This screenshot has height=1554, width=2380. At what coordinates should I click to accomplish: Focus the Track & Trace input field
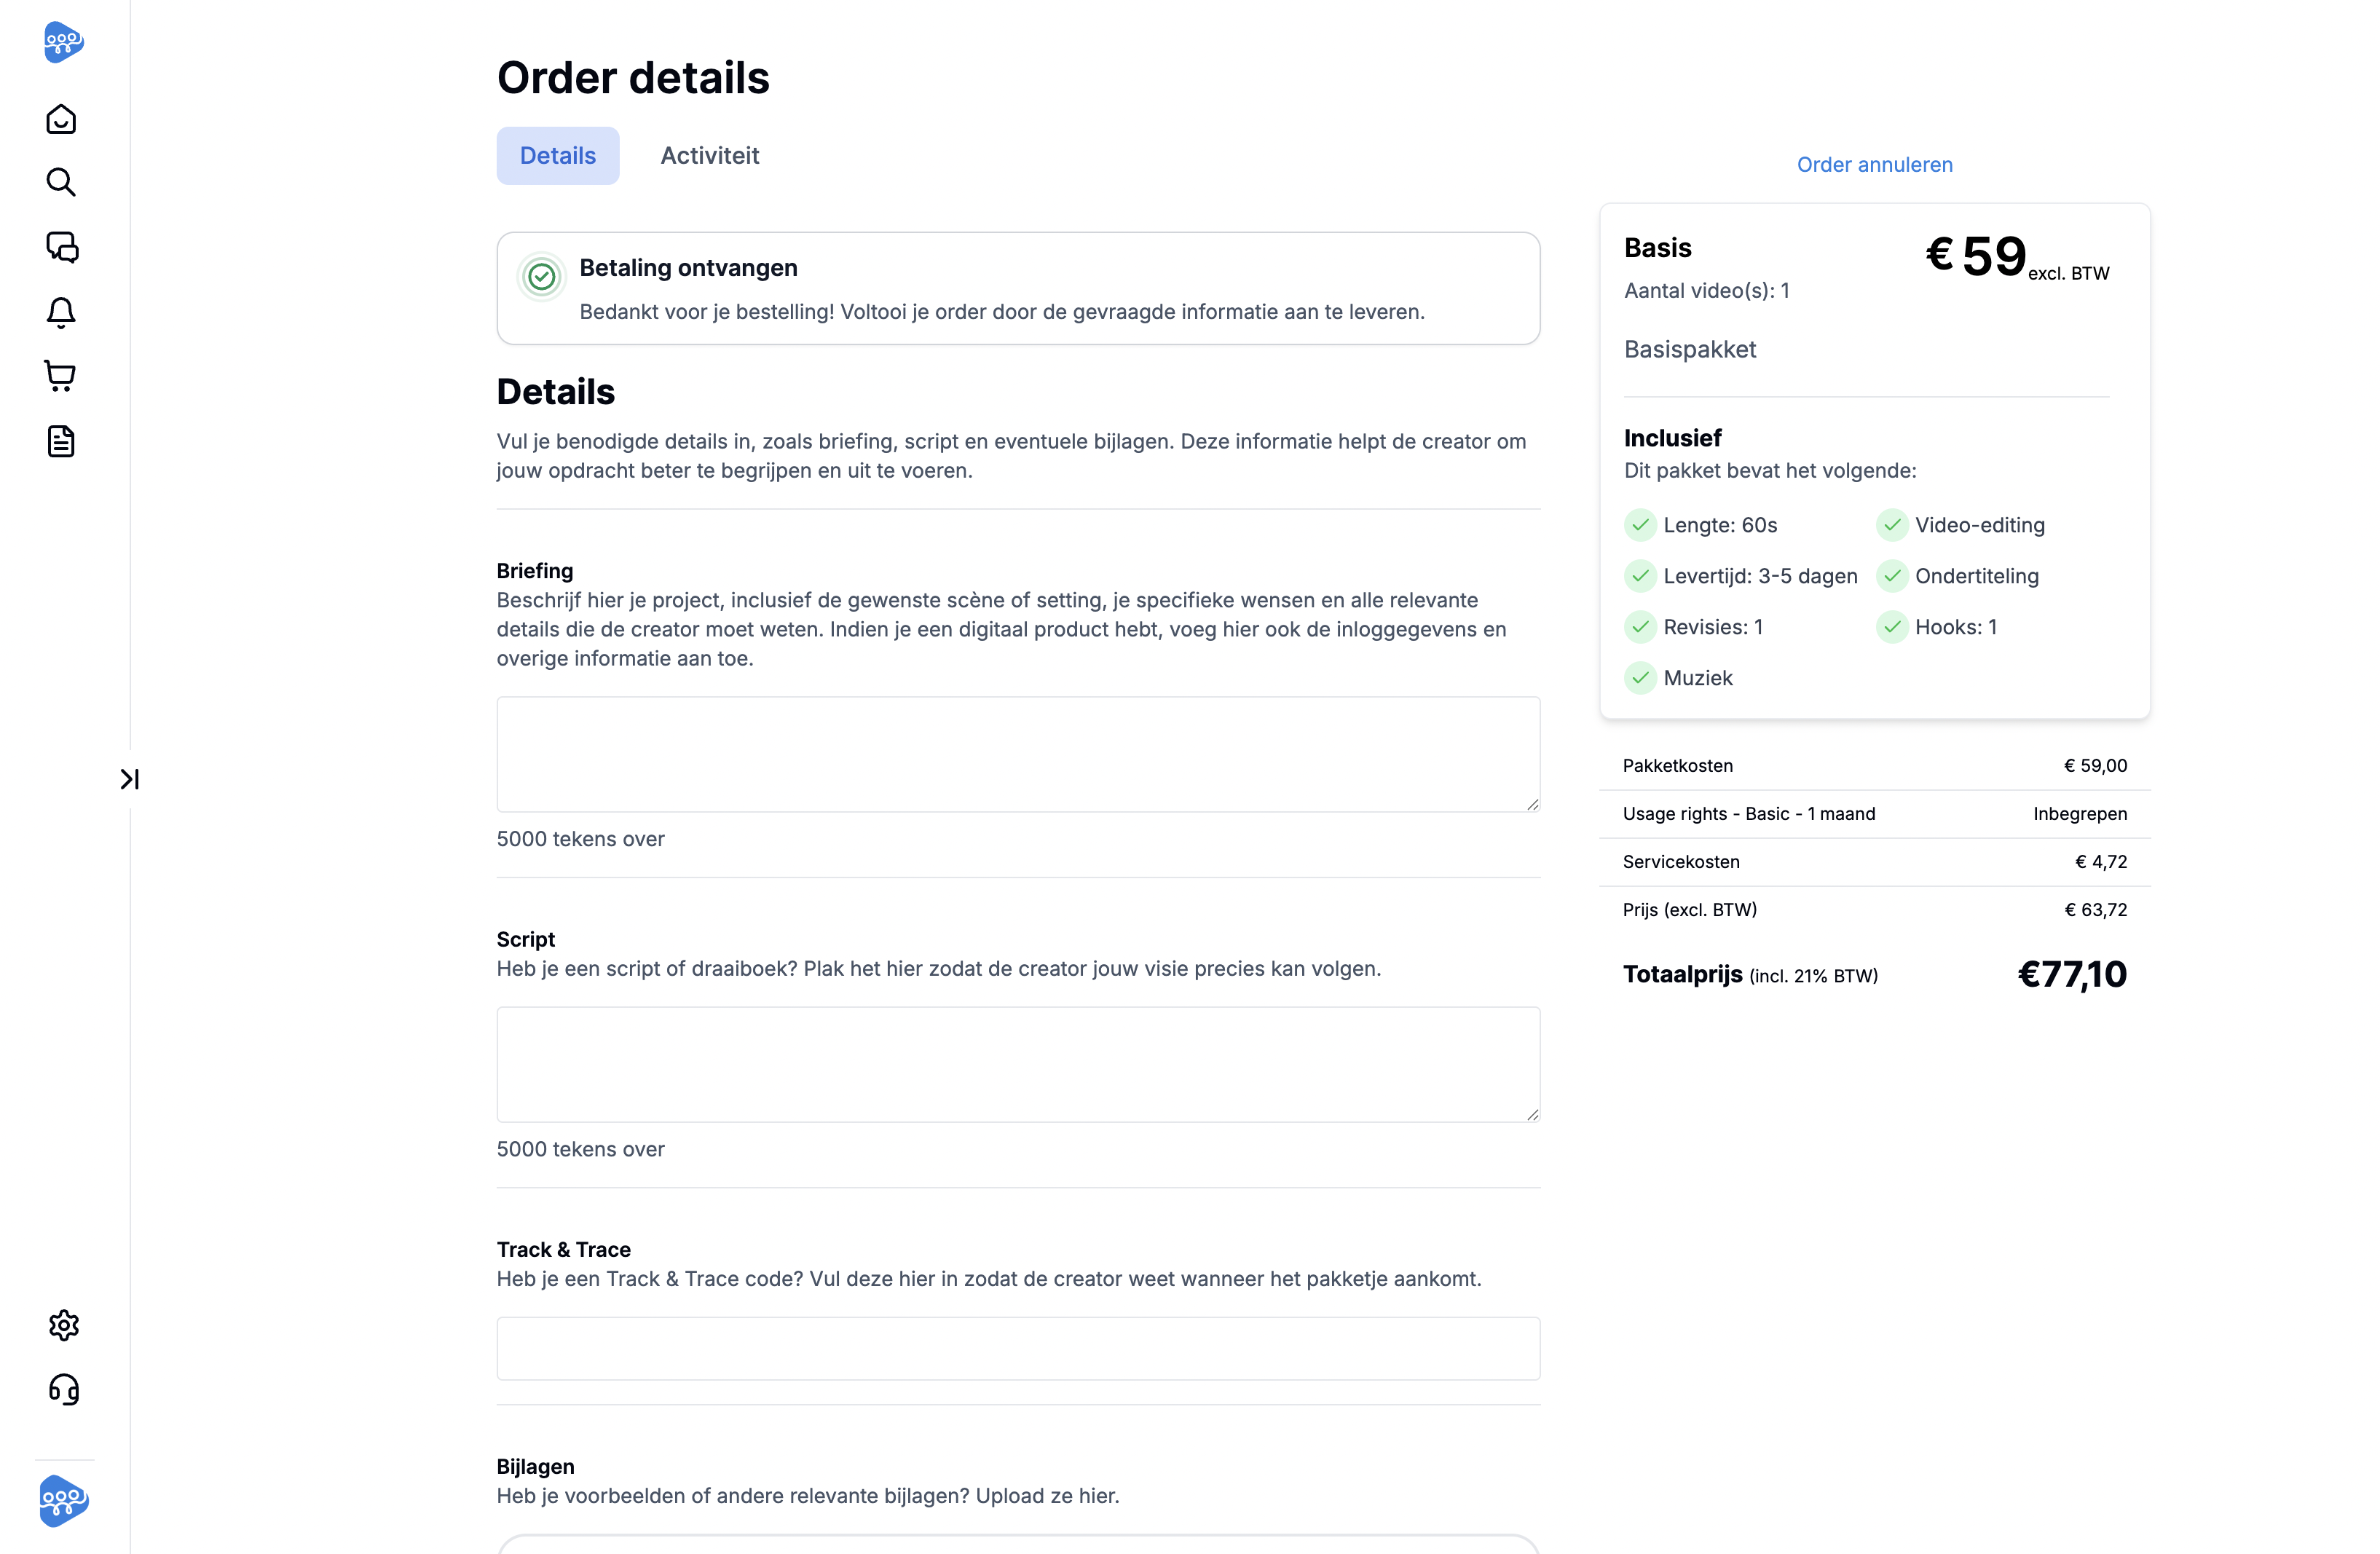1017,1348
